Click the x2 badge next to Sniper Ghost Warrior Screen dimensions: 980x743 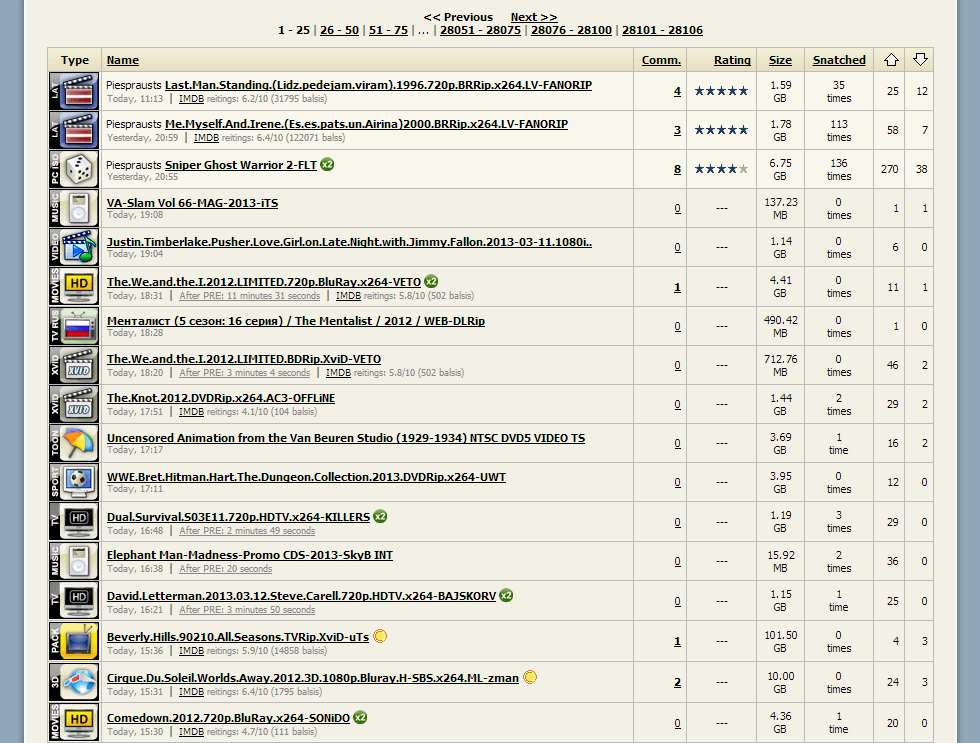(327, 164)
